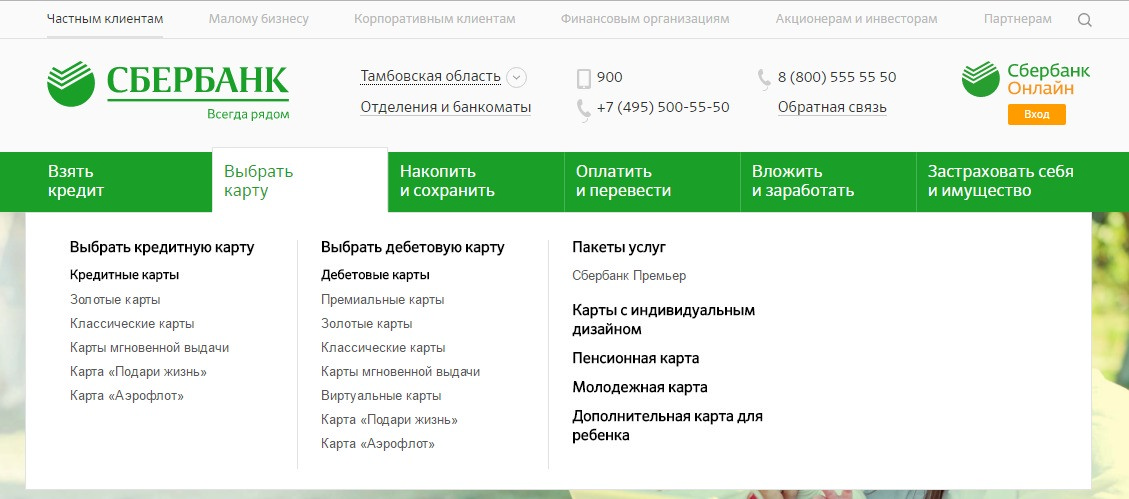Switch to the Малому бизнесу tab

coord(258,19)
